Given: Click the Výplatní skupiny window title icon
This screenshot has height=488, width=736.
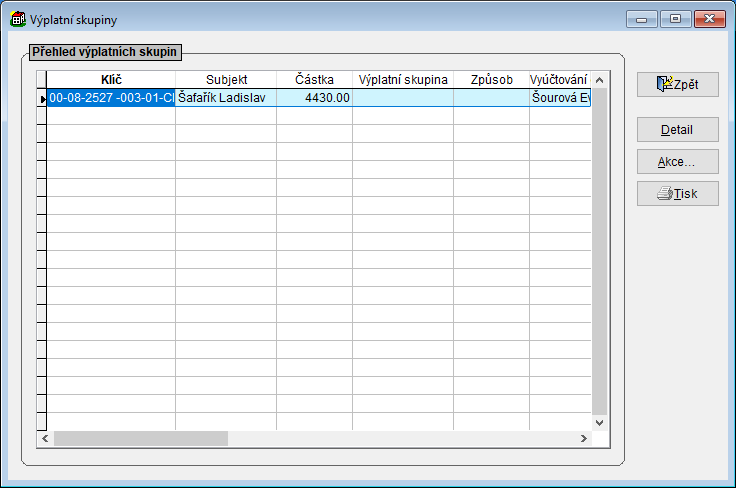Looking at the screenshot, I should pyautogui.click(x=18, y=20).
